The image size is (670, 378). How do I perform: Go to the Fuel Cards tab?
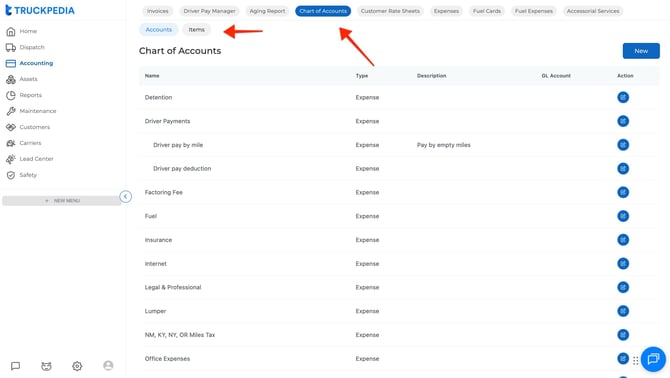coord(487,11)
